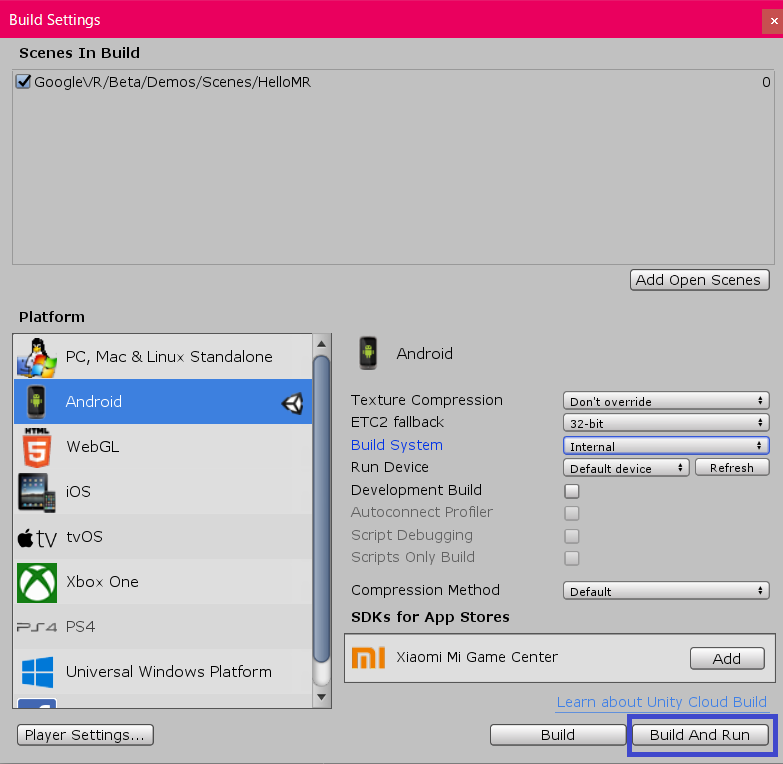Open the Run Device dropdown

(x=626, y=468)
